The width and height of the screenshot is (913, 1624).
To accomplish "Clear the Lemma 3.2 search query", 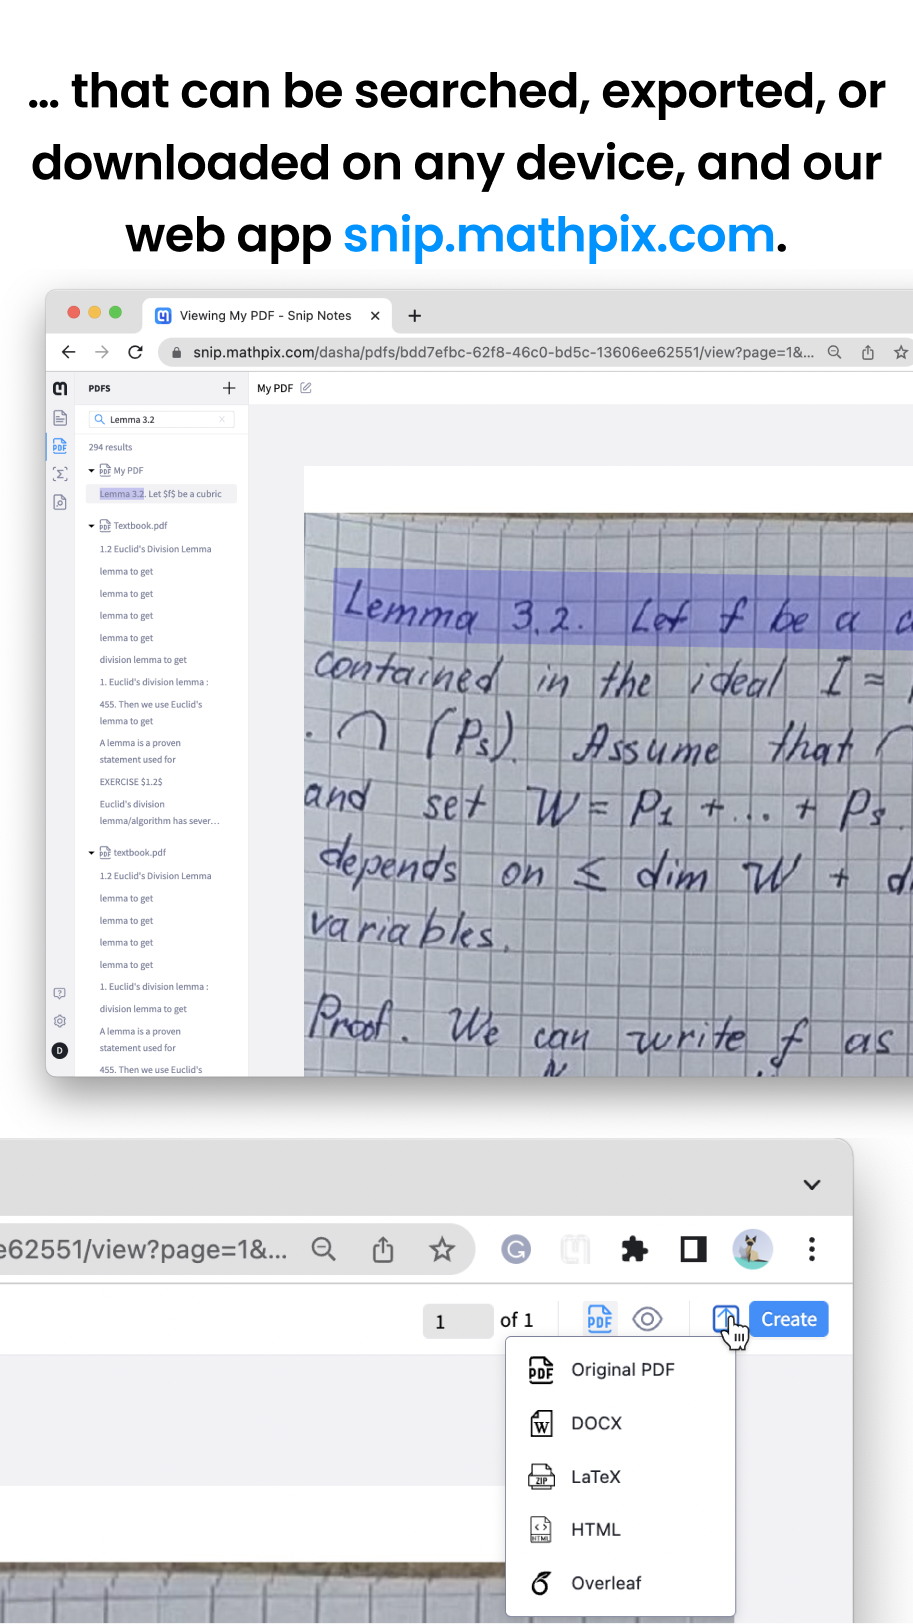I will [x=222, y=420].
